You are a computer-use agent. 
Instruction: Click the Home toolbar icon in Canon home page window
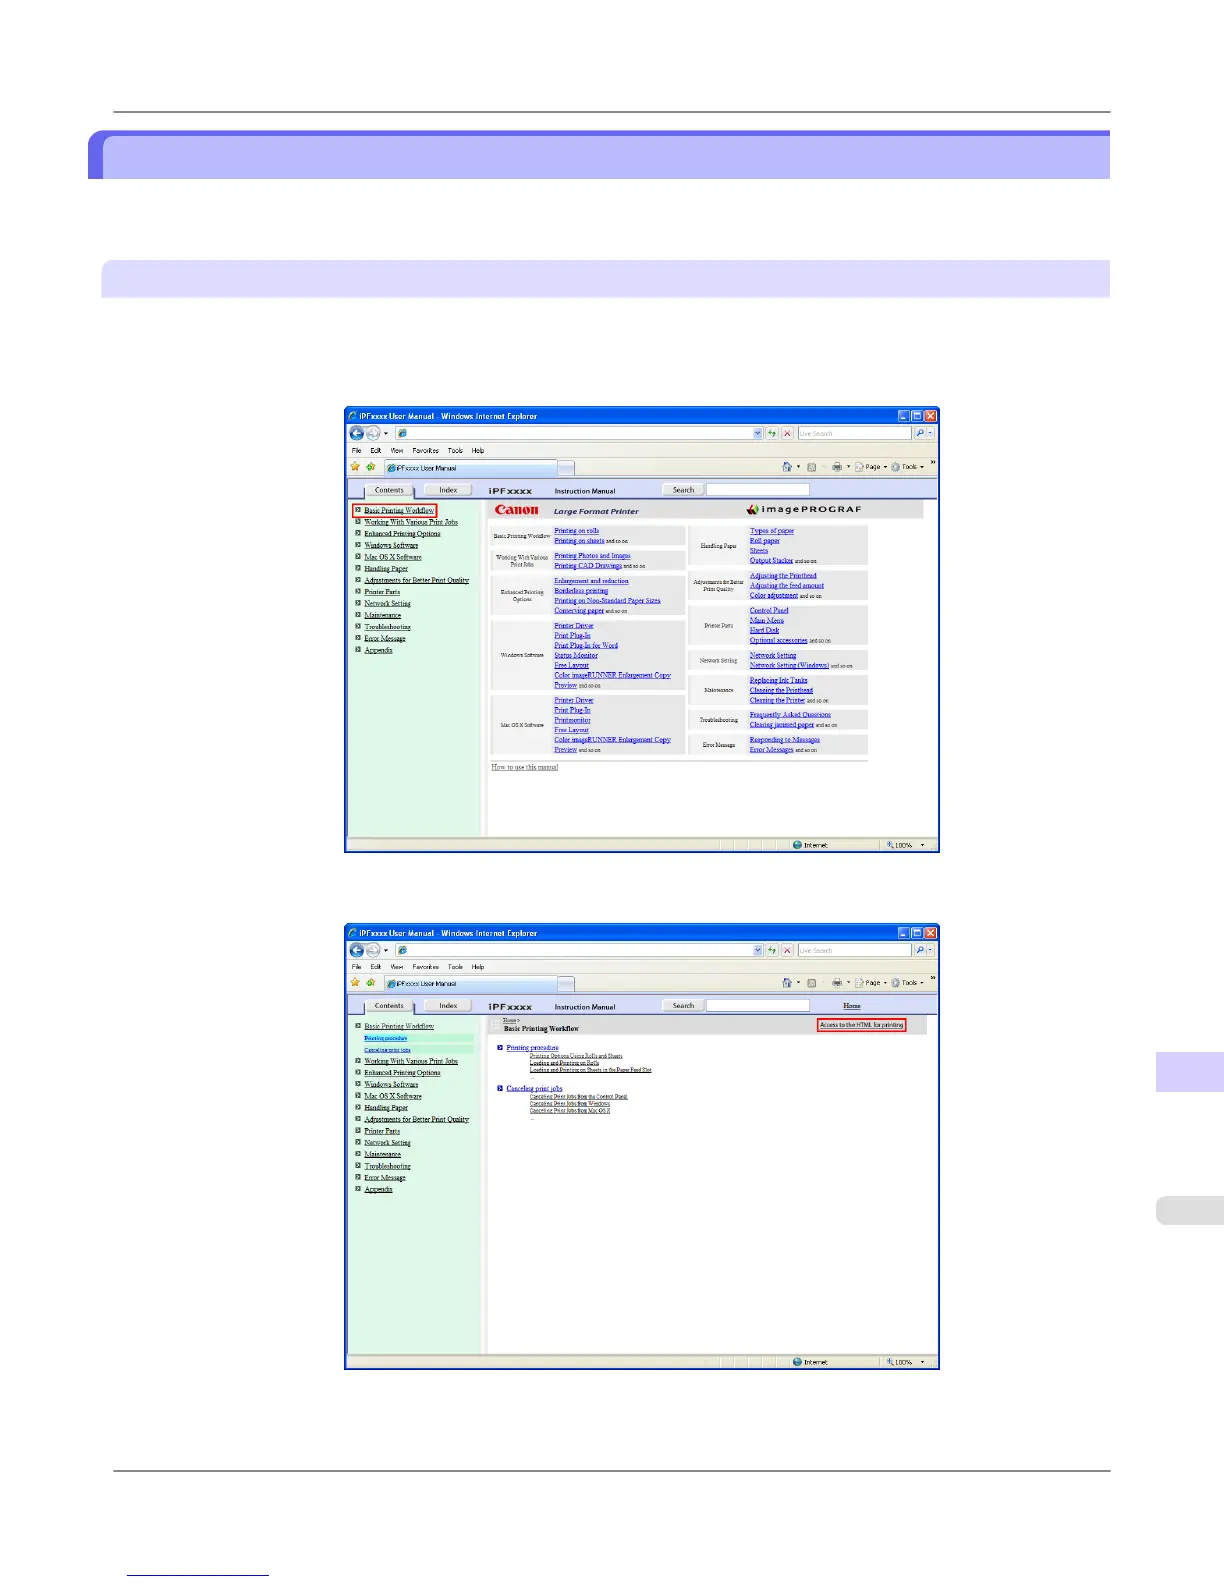pos(787,467)
